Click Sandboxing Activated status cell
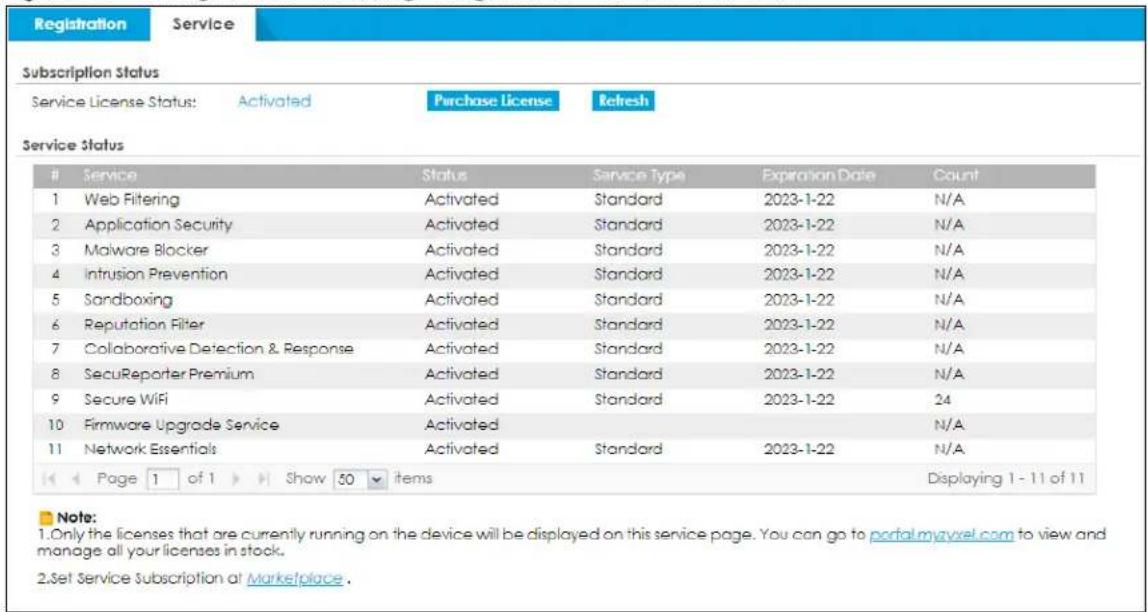The height and width of the screenshot is (612, 1148). pos(461,299)
